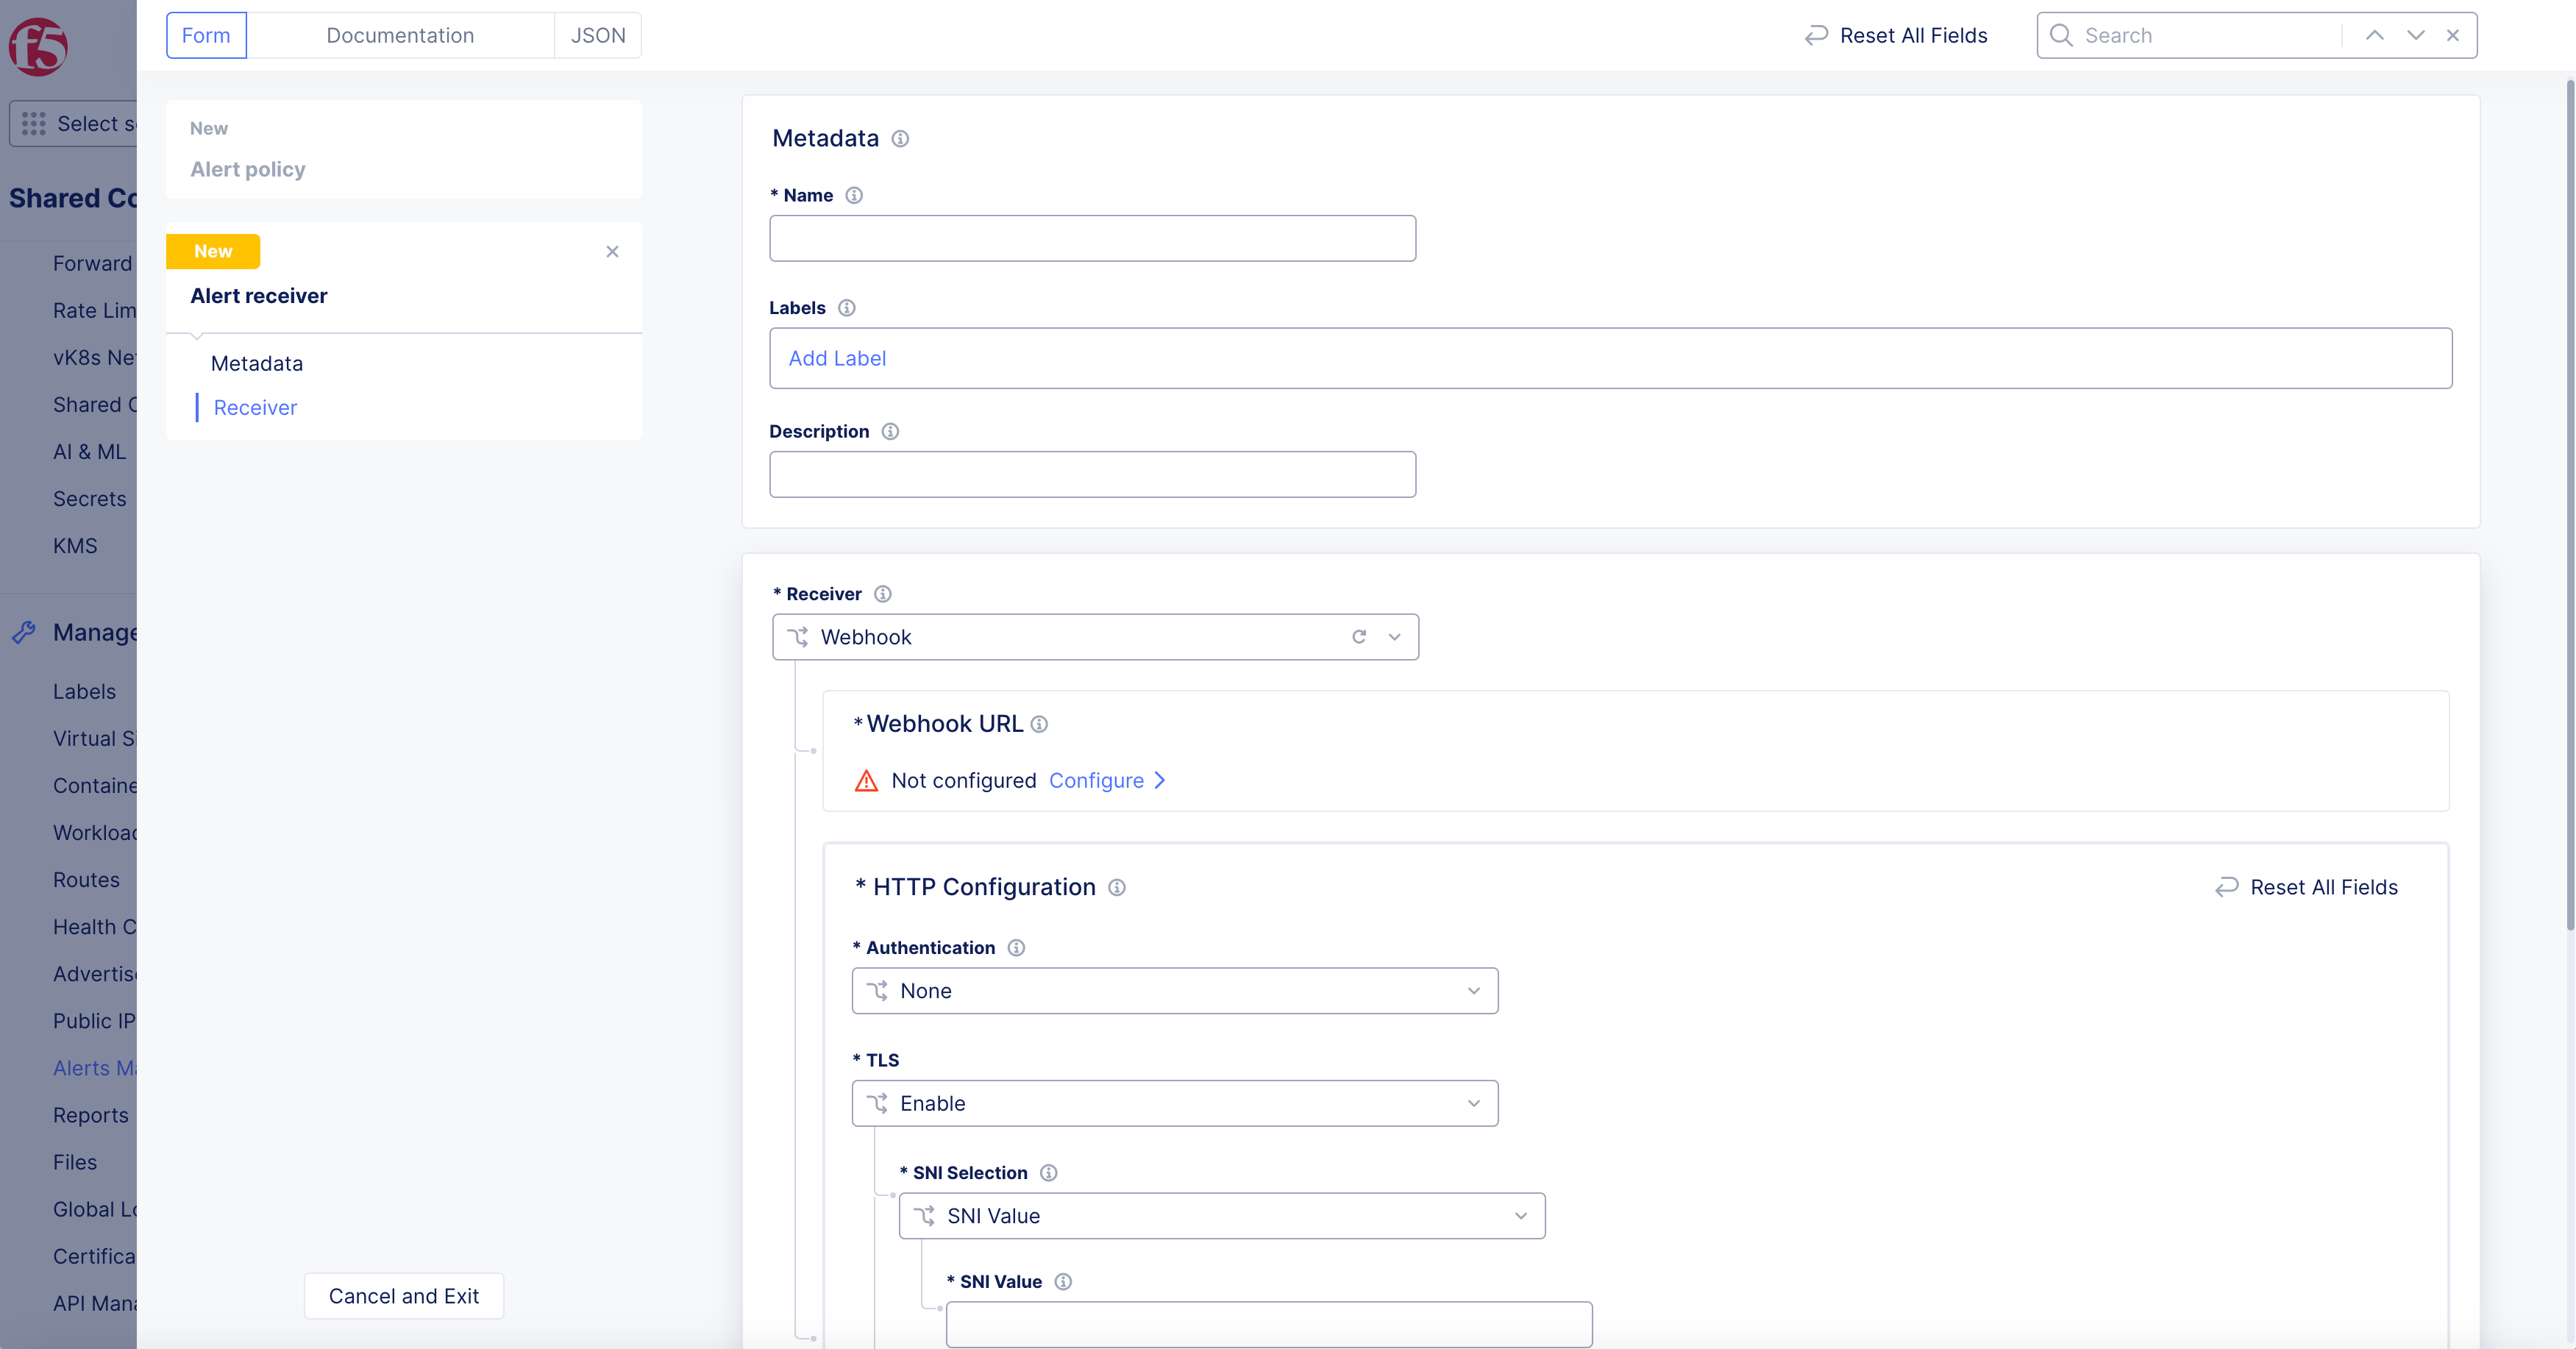Expand the Authentication dropdown
This screenshot has width=2576, height=1349.
[1174, 991]
